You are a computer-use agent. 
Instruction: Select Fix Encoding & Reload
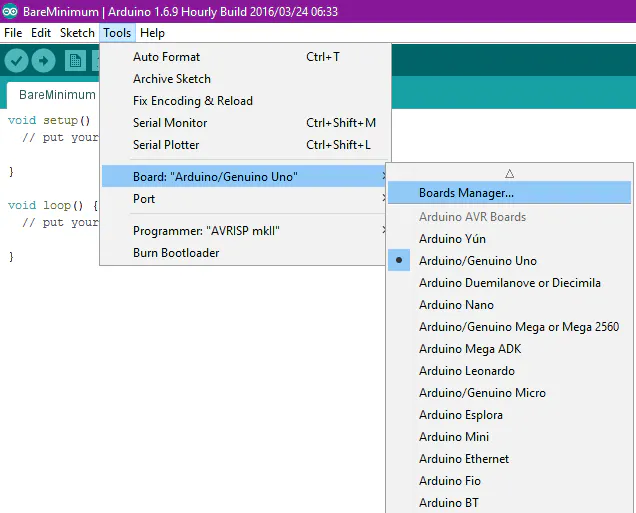245,101
